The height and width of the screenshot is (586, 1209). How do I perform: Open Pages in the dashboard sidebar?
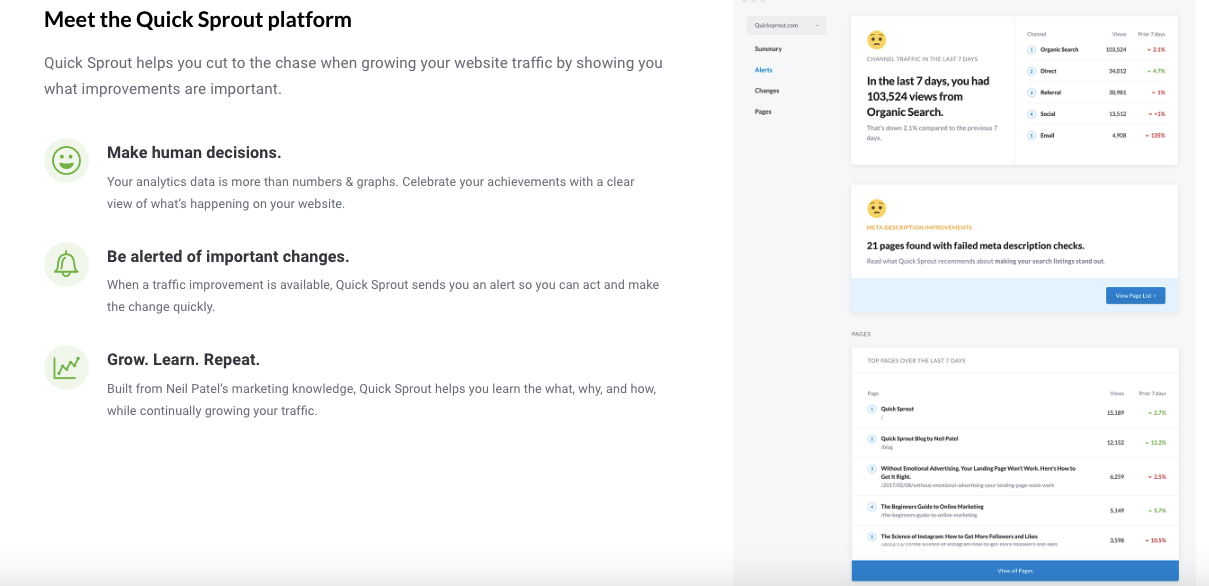click(763, 112)
